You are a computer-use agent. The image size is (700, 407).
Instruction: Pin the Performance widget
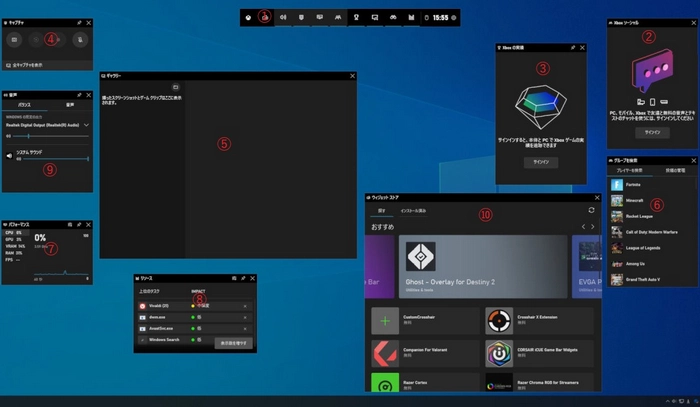coord(79,224)
